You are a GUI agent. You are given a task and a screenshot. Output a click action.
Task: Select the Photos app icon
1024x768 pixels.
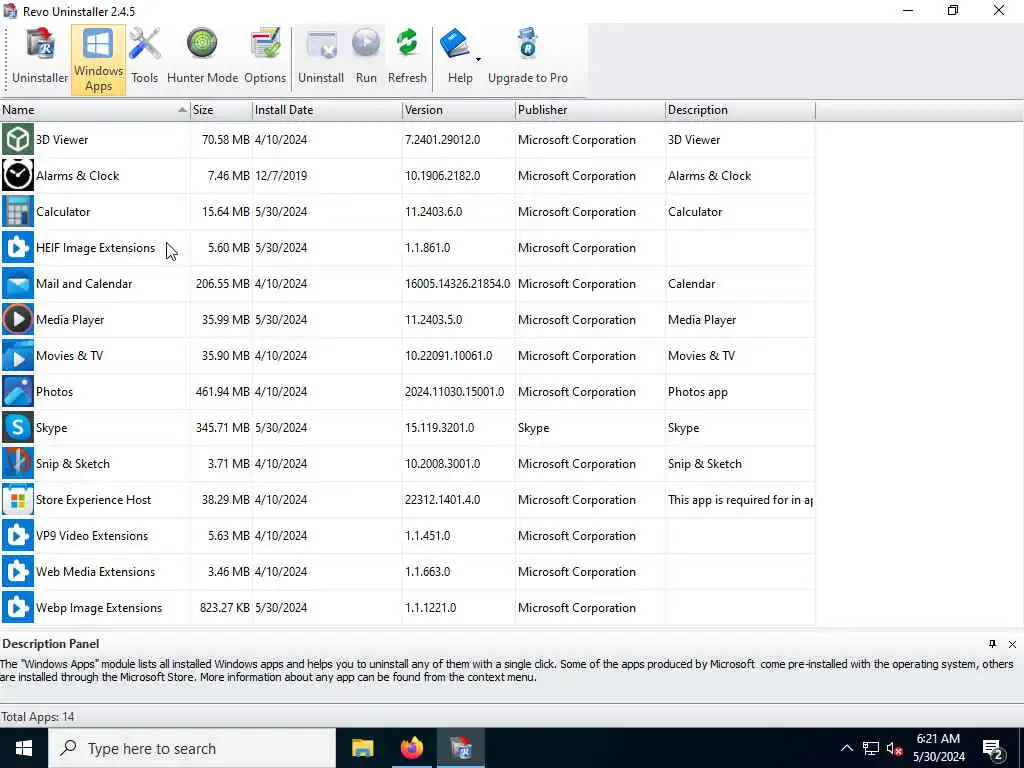tap(18, 391)
